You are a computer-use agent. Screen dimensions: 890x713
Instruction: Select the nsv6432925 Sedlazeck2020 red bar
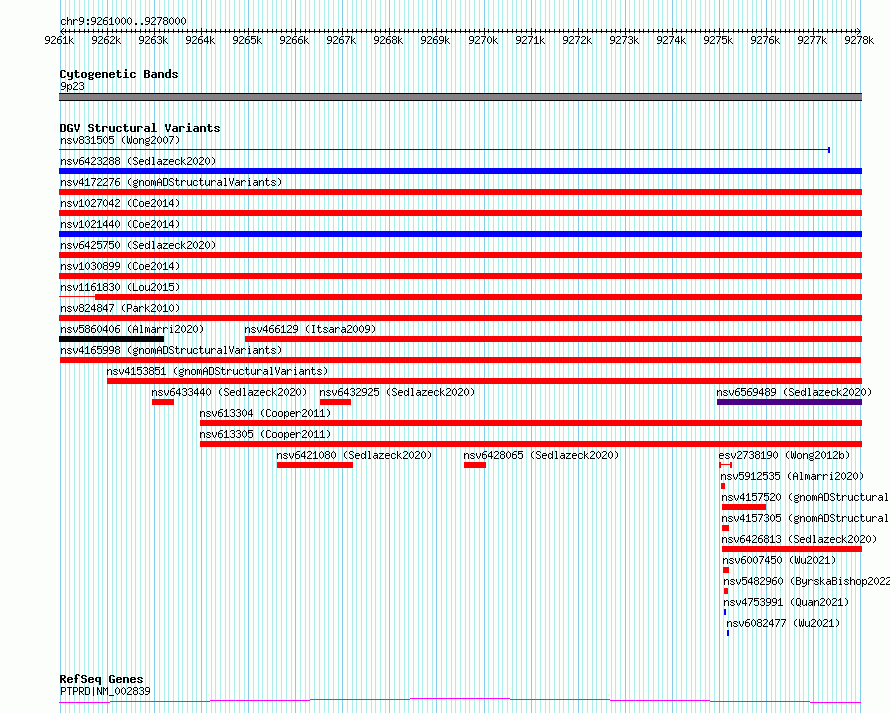tap(335, 402)
